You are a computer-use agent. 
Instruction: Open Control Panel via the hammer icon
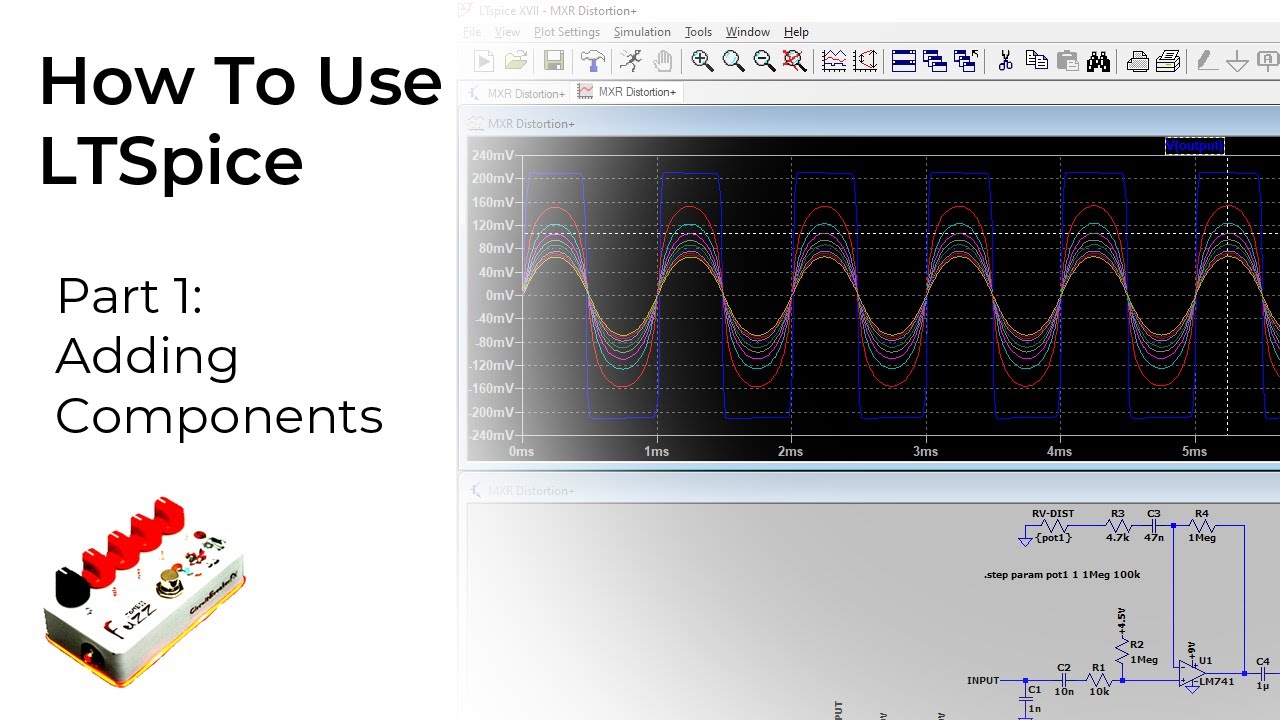(593, 61)
